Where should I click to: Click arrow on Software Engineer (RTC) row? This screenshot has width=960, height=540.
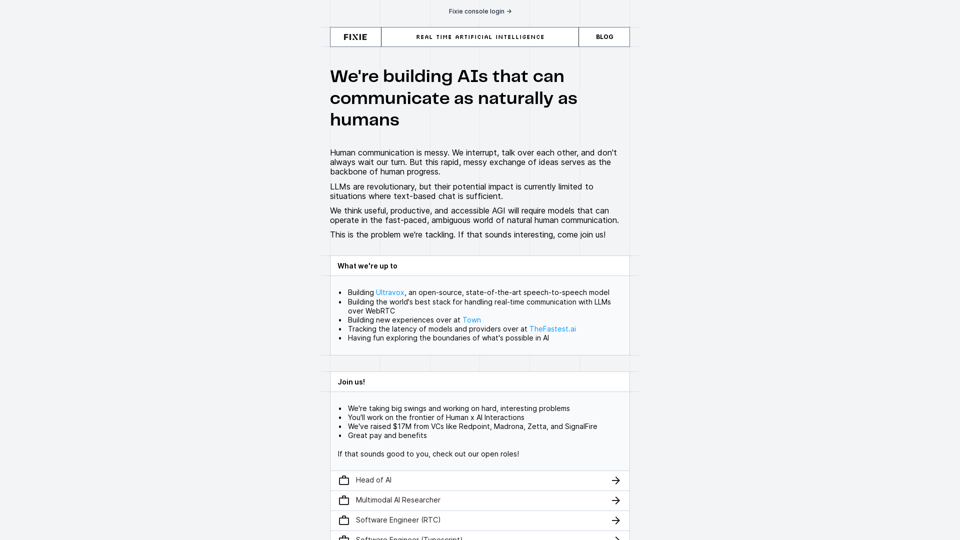[x=616, y=520]
